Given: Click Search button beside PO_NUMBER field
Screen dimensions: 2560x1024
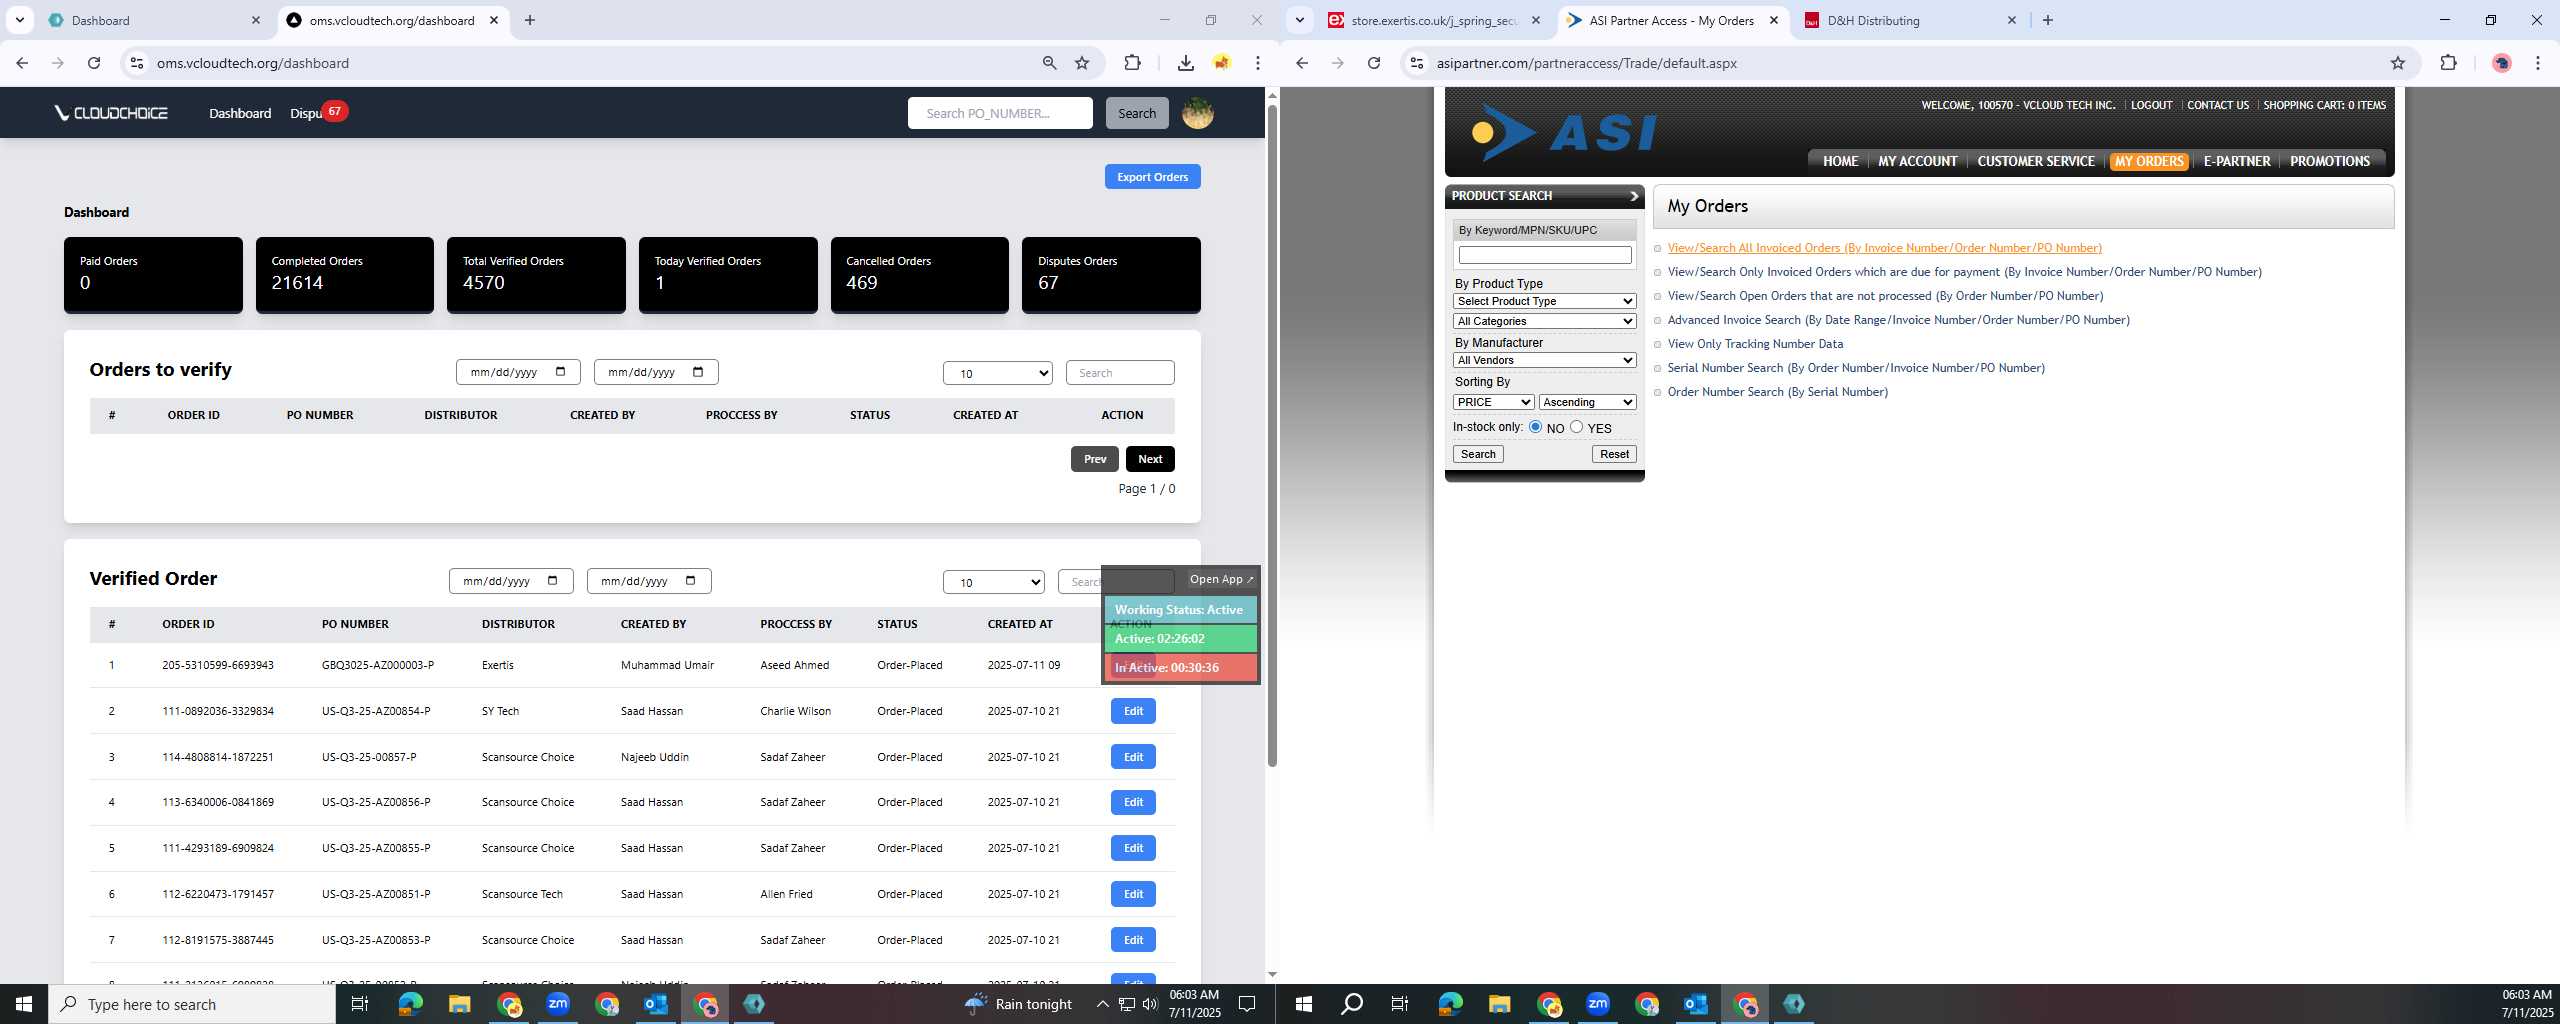Looking at the screenshot, I should [x=1136, y=113].
